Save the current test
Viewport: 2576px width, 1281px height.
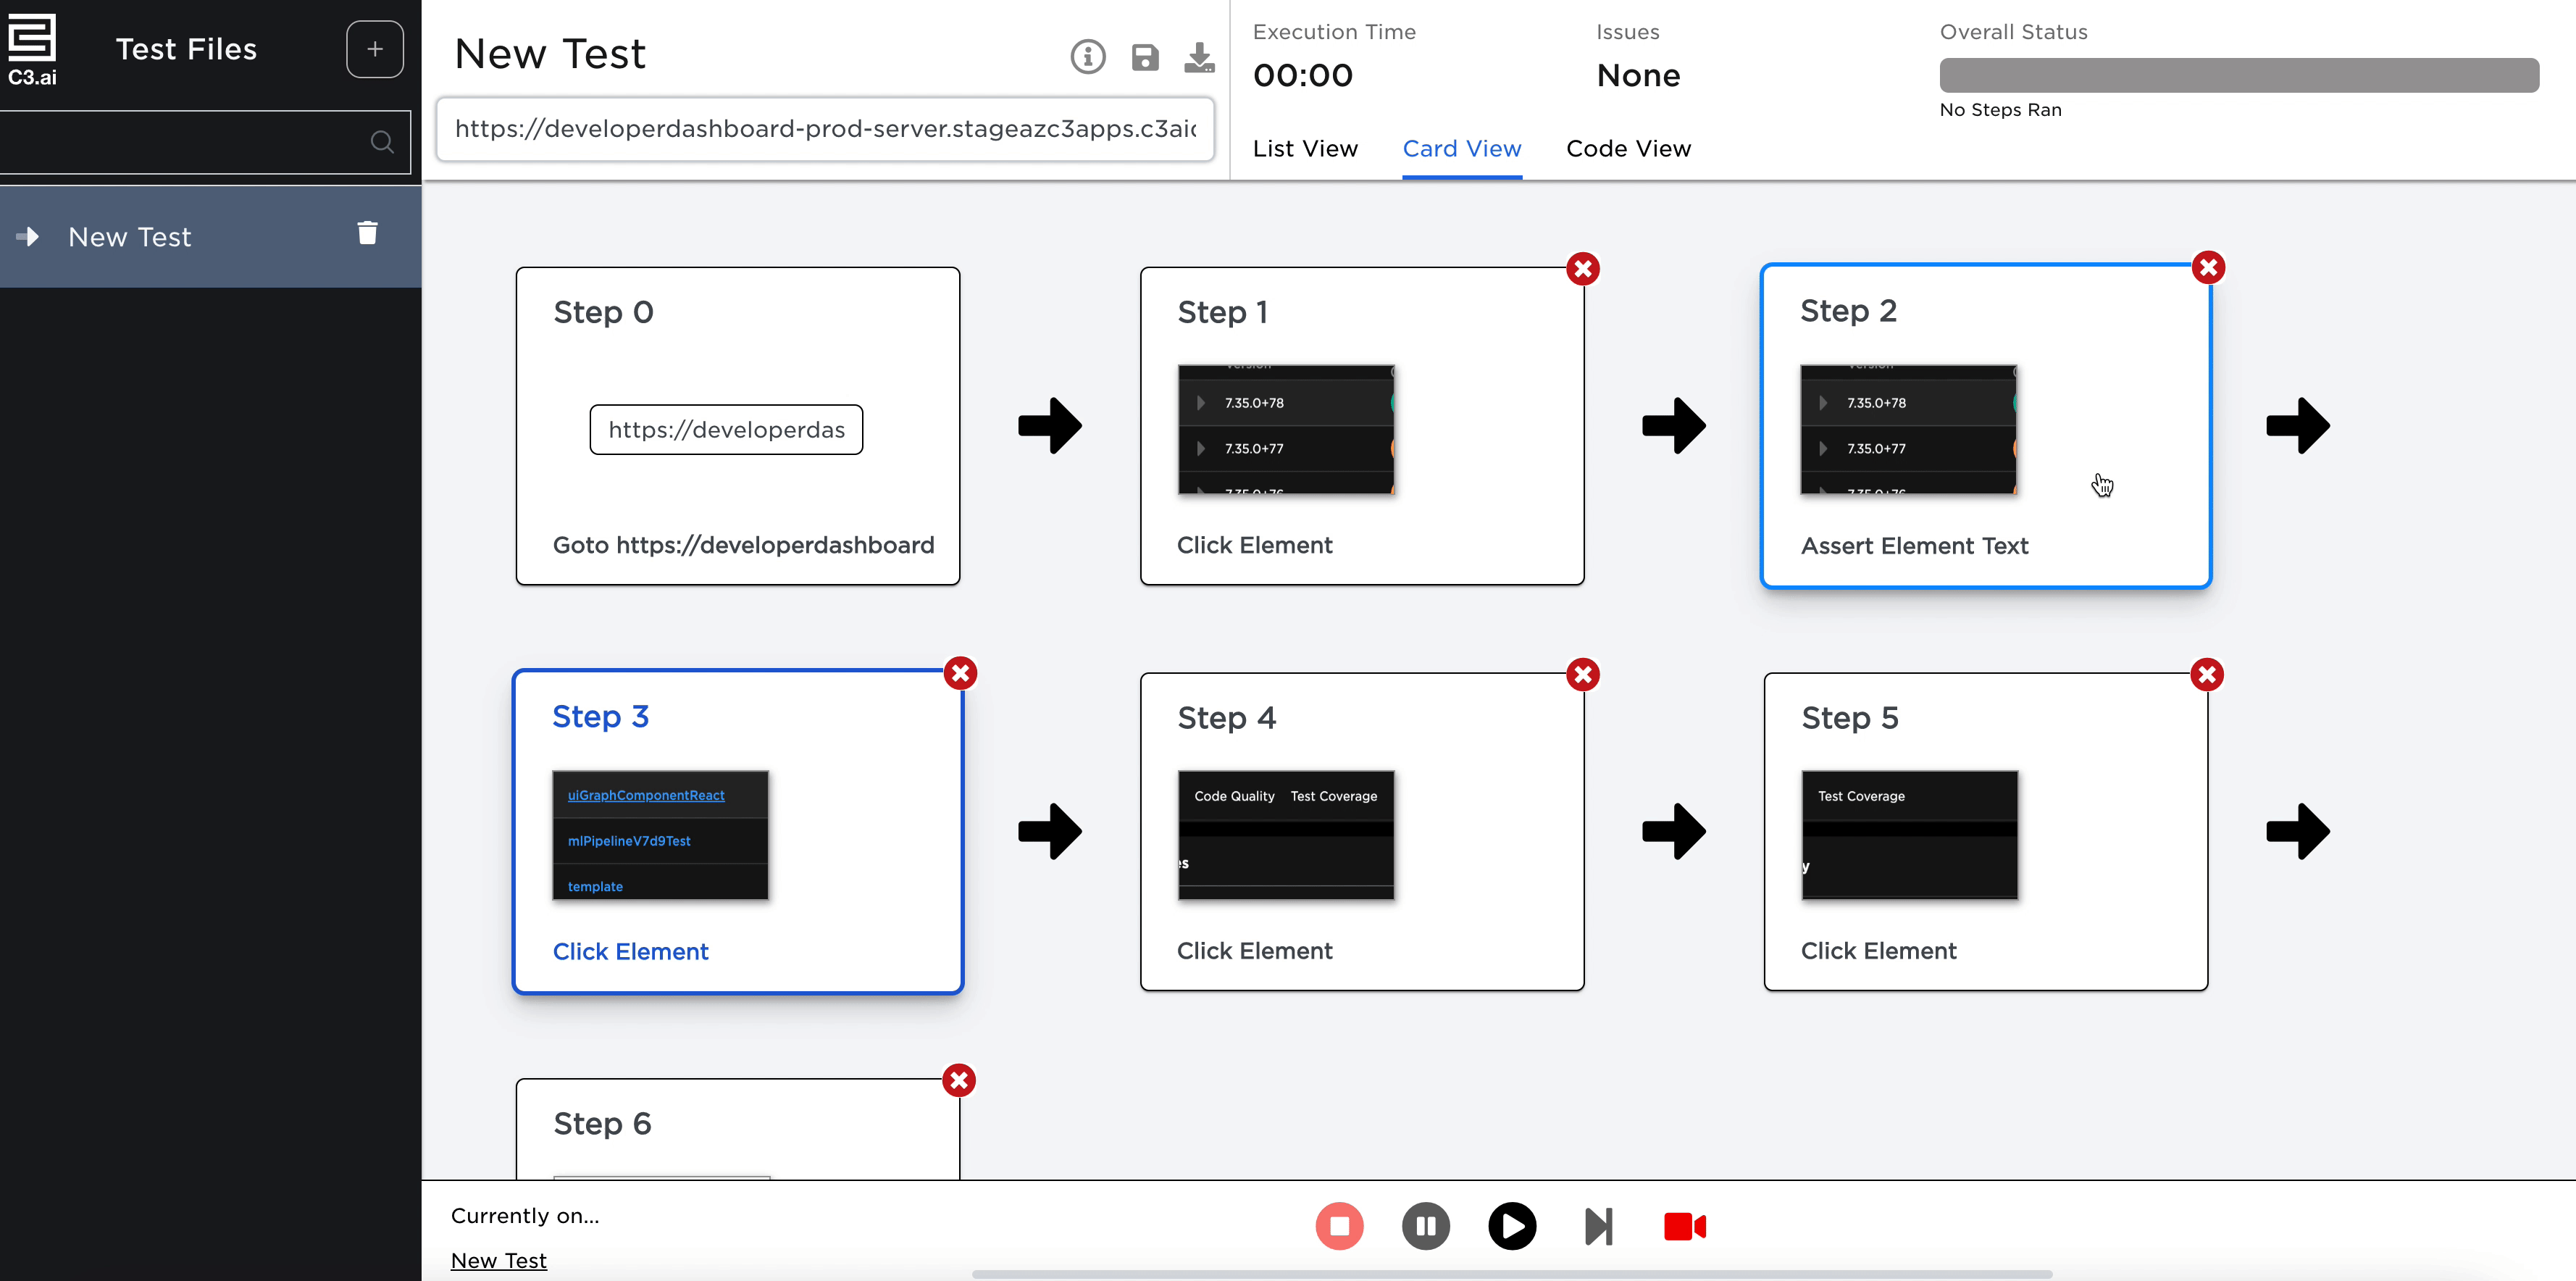click(x=1145, y=57)
